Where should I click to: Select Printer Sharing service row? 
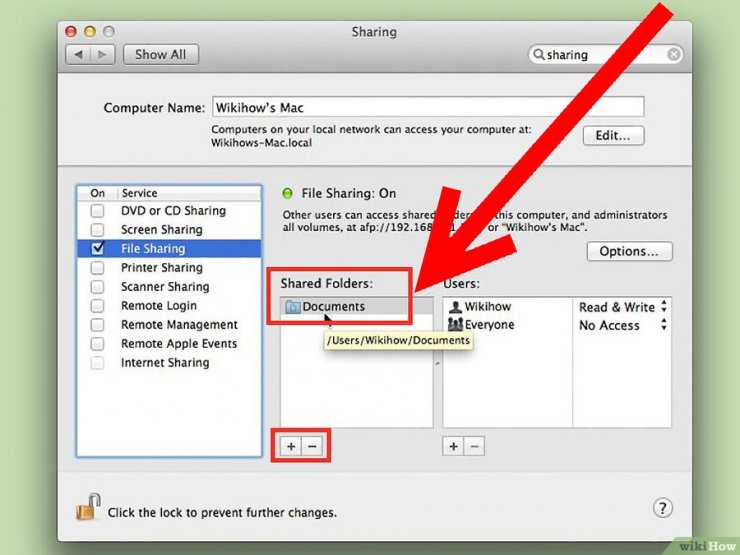coord(169,268)
